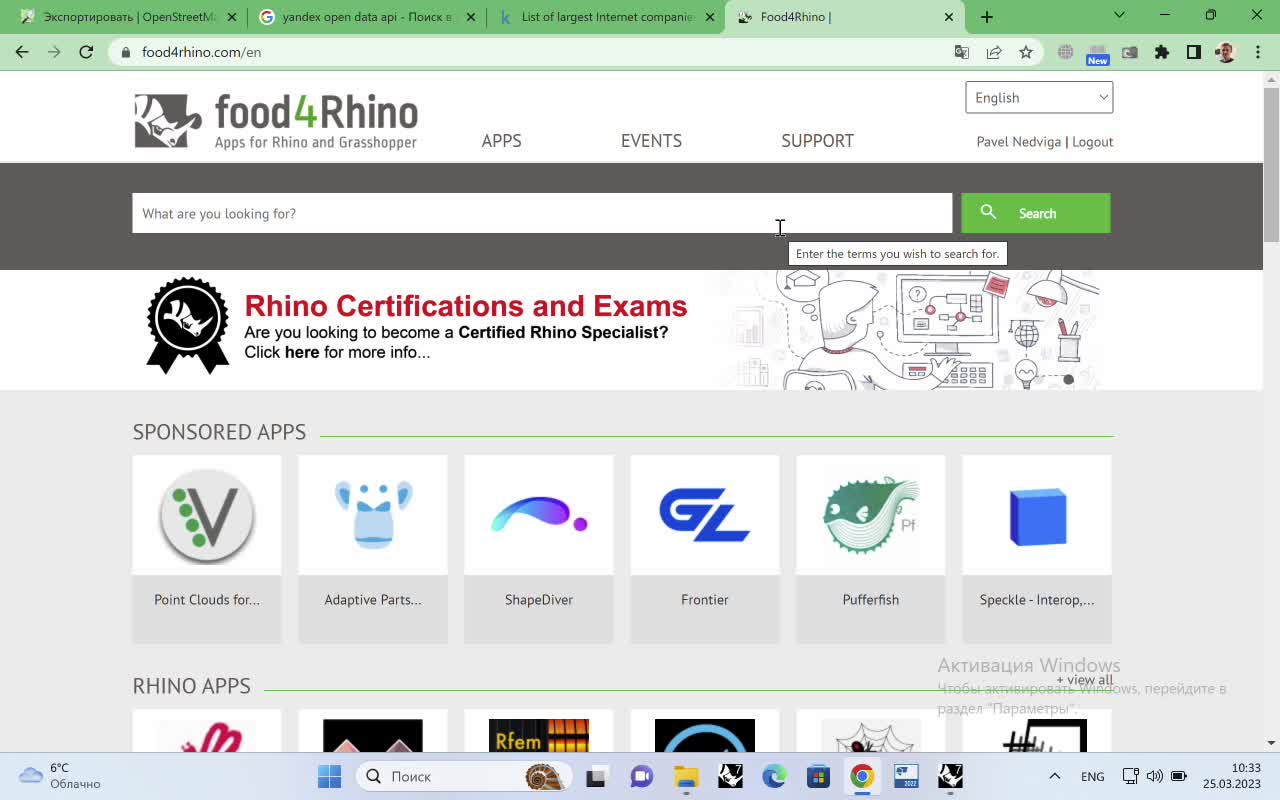Show hidden system tray icons
The width and height of the screenshot is (1280, 800).
1054,776
